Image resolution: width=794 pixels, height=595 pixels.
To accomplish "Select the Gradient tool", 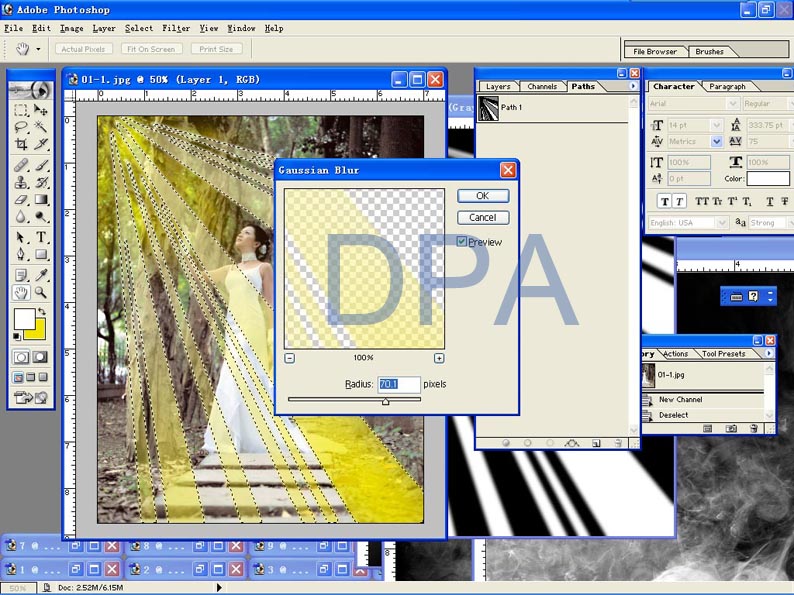I will click(41, 200).
